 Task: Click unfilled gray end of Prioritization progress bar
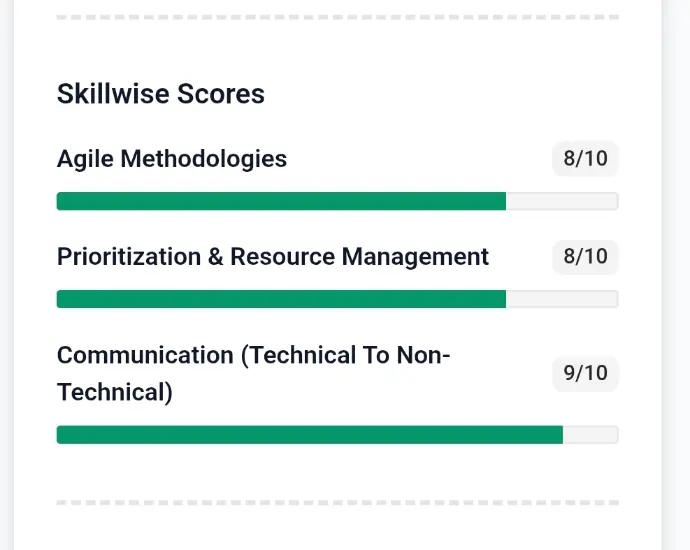click(561, 299)
